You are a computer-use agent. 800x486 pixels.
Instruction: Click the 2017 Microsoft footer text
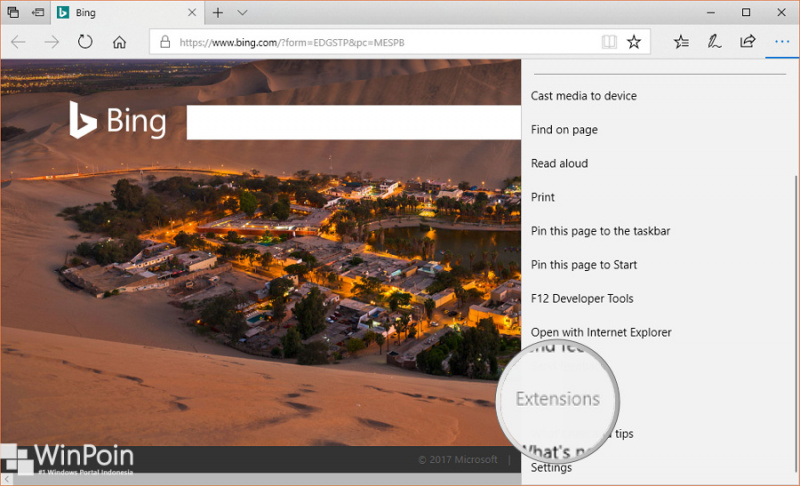pos(458,459)
